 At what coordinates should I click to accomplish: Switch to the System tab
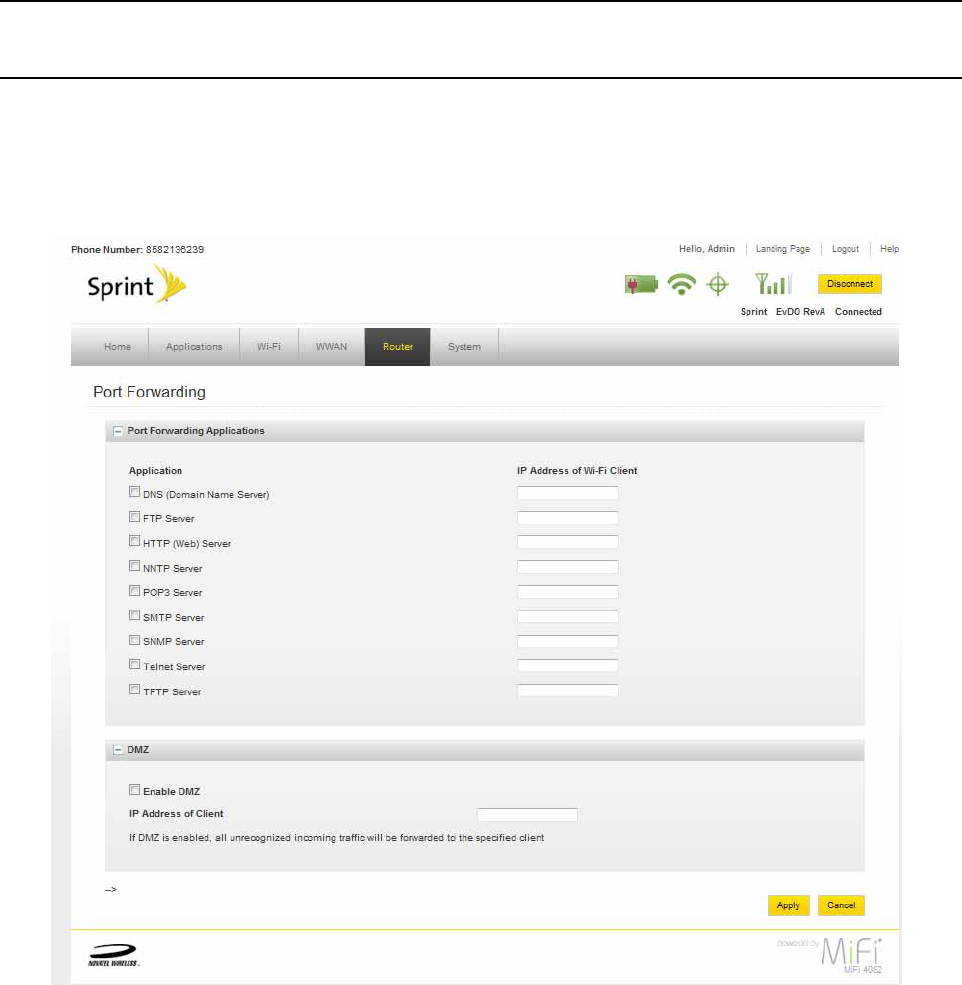(x=464, y=347)
